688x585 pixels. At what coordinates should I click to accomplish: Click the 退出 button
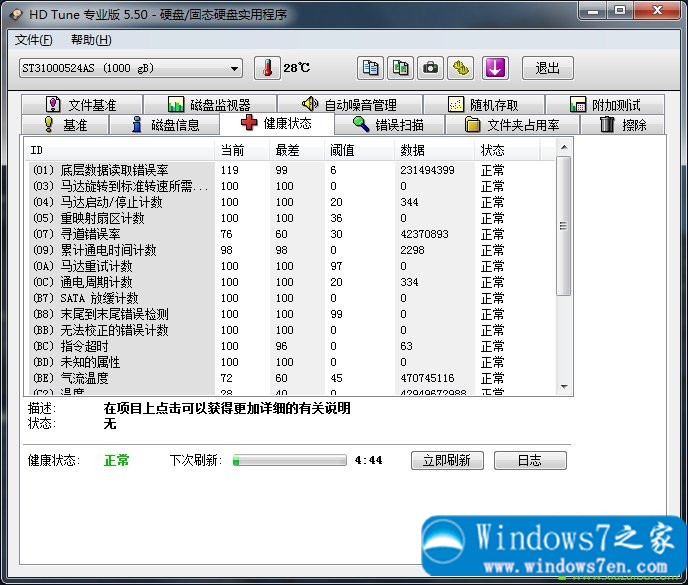548,68
